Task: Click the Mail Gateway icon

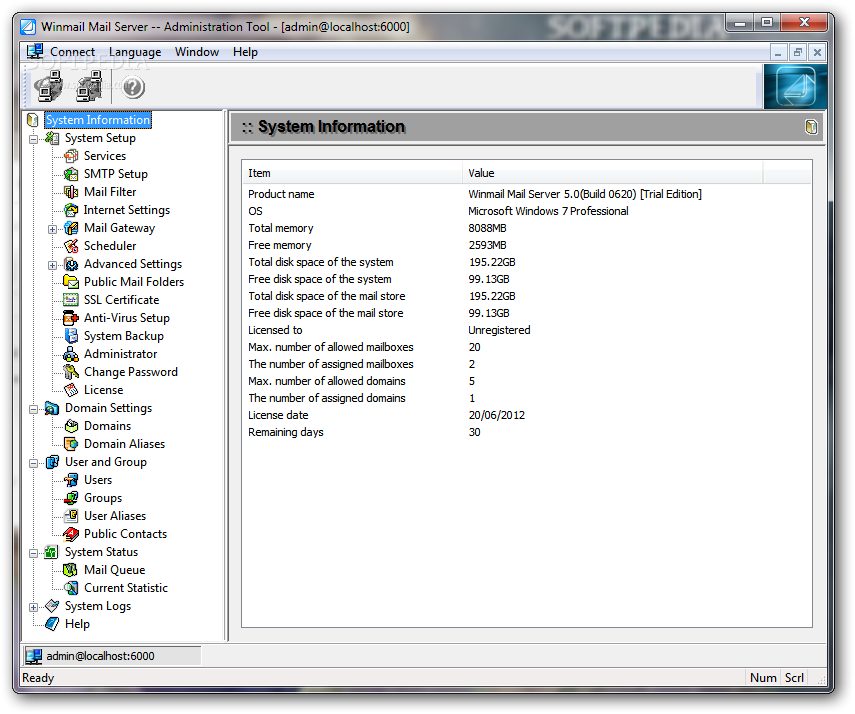Action: (71, 228)
